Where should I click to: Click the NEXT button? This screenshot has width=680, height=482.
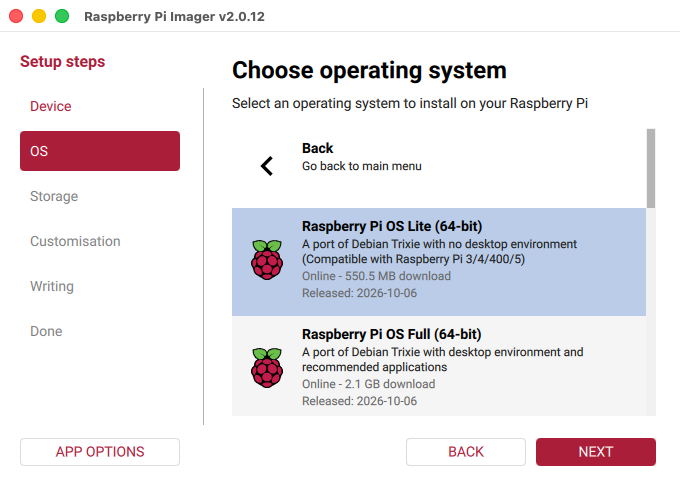[x=595, y=452]
